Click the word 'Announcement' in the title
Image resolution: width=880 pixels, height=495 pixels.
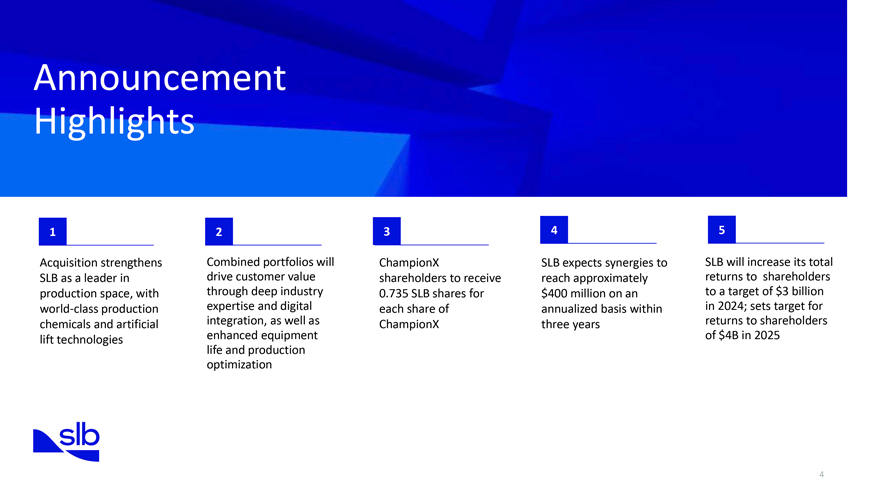159,77
